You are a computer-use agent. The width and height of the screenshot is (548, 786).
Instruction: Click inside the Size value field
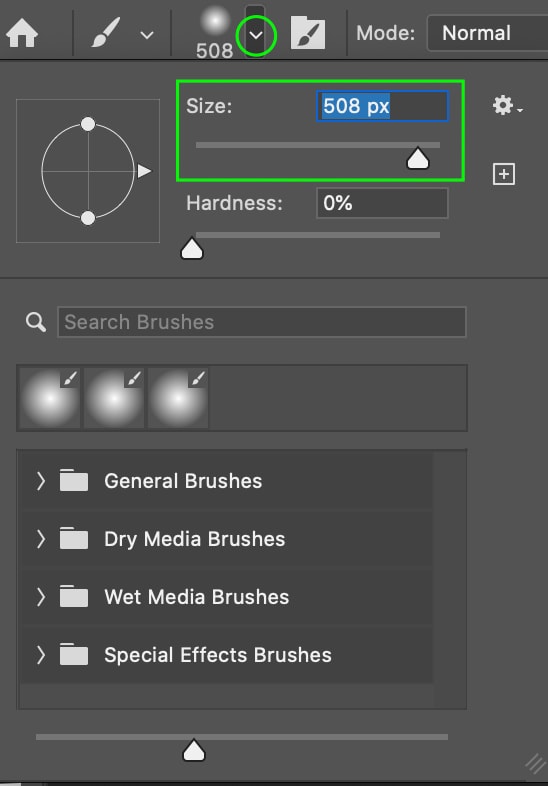(x=382, y=106)
